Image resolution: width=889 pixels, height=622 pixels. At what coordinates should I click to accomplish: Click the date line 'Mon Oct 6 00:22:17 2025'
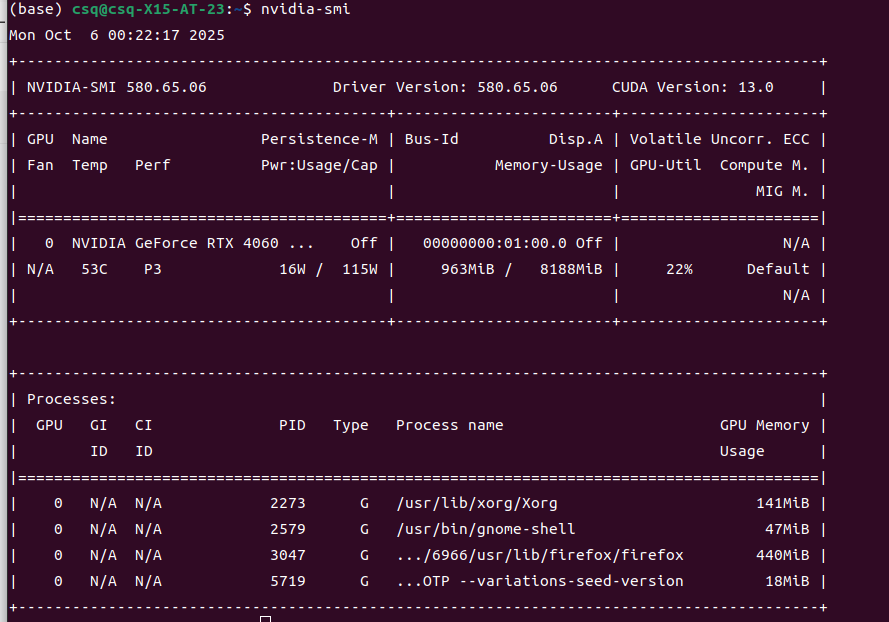click(117, 35)
